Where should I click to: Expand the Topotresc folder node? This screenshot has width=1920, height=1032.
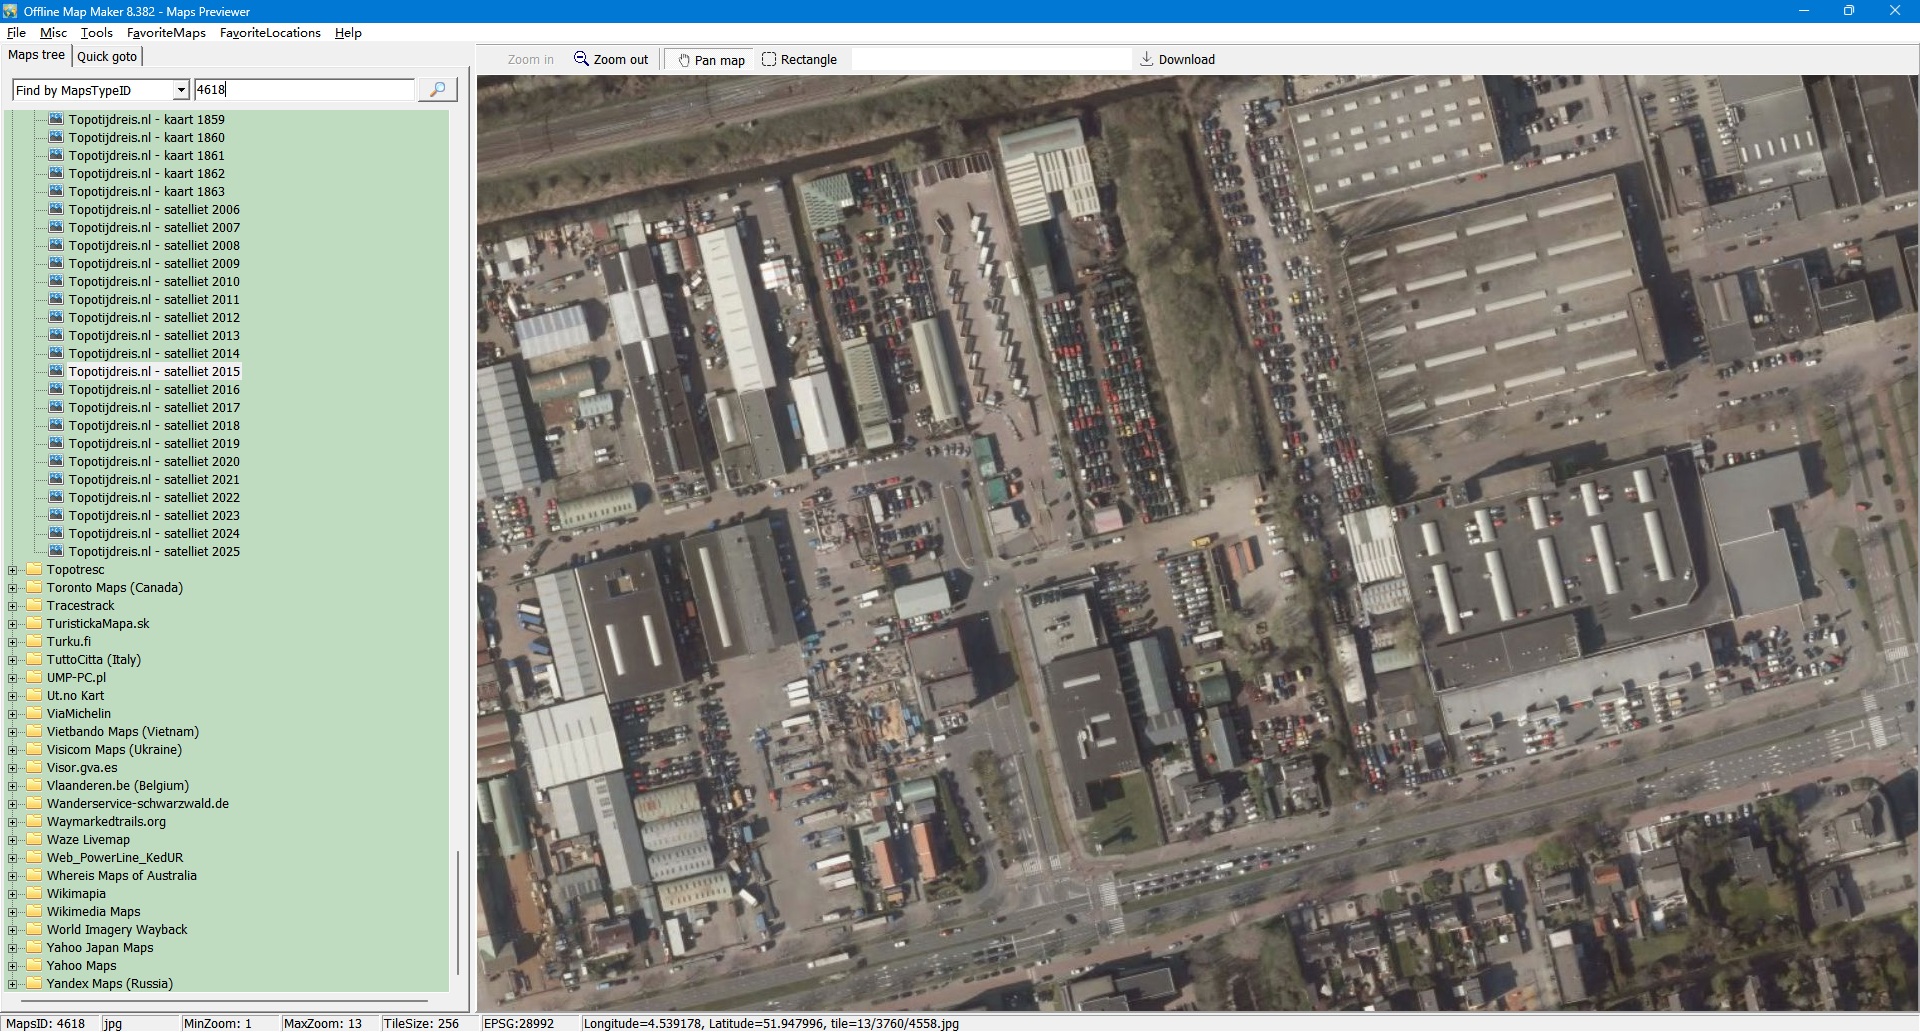point(13,570)
